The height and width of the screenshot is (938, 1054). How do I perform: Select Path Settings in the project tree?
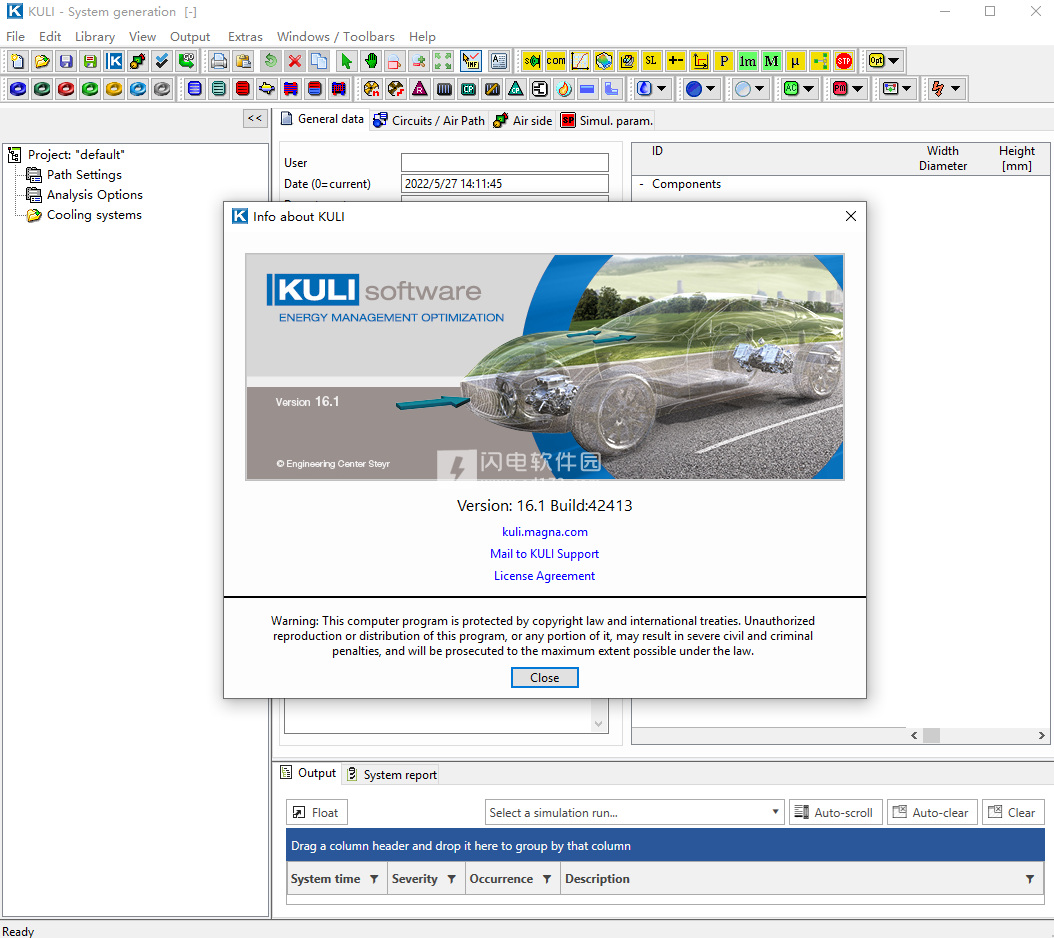coord(84,175)
